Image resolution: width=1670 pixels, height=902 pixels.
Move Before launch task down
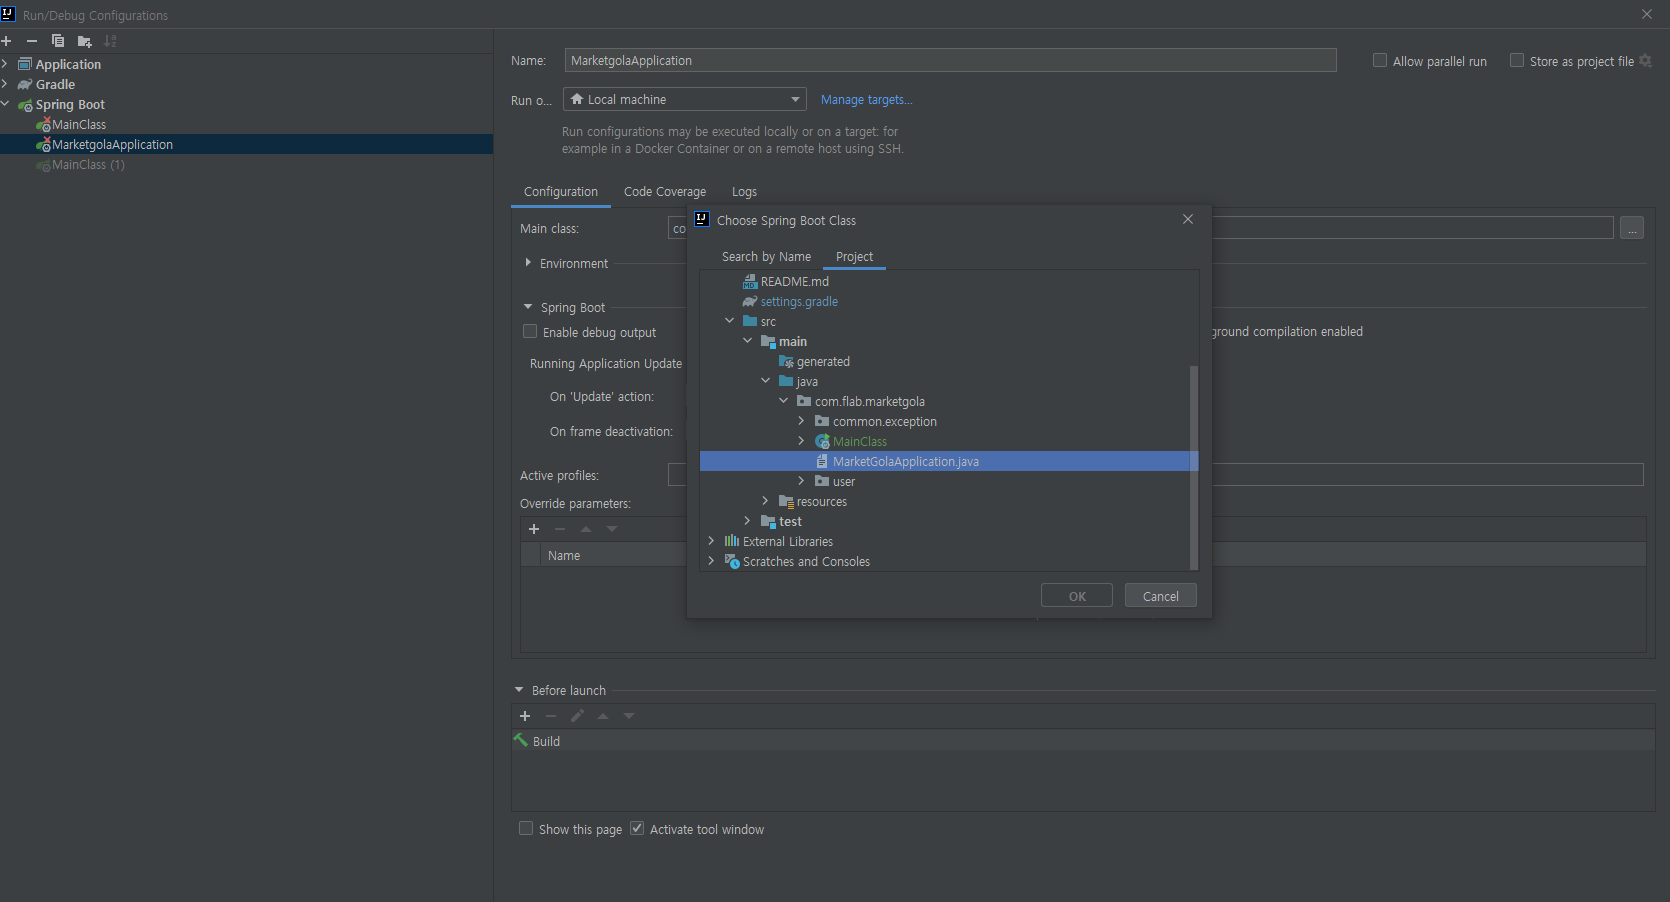(629, 716)
